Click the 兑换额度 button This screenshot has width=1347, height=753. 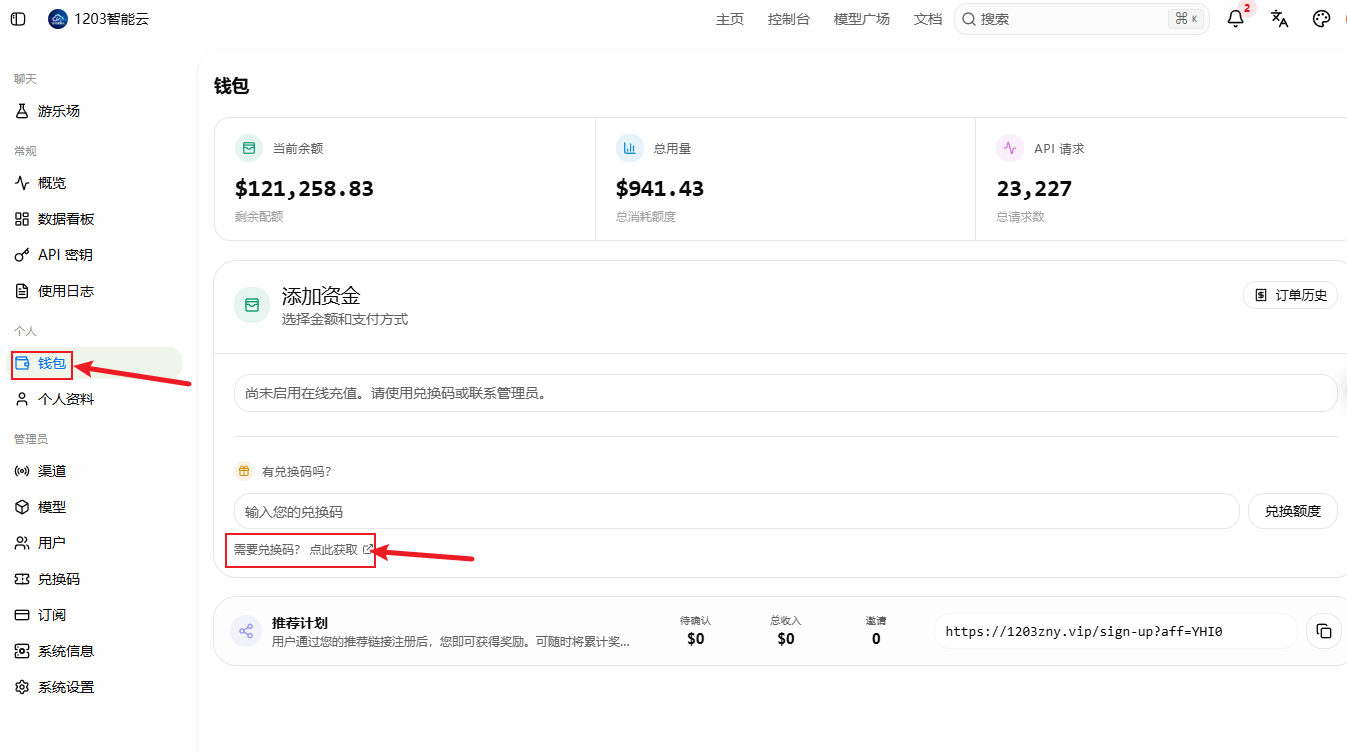(x=1293, y=511)
